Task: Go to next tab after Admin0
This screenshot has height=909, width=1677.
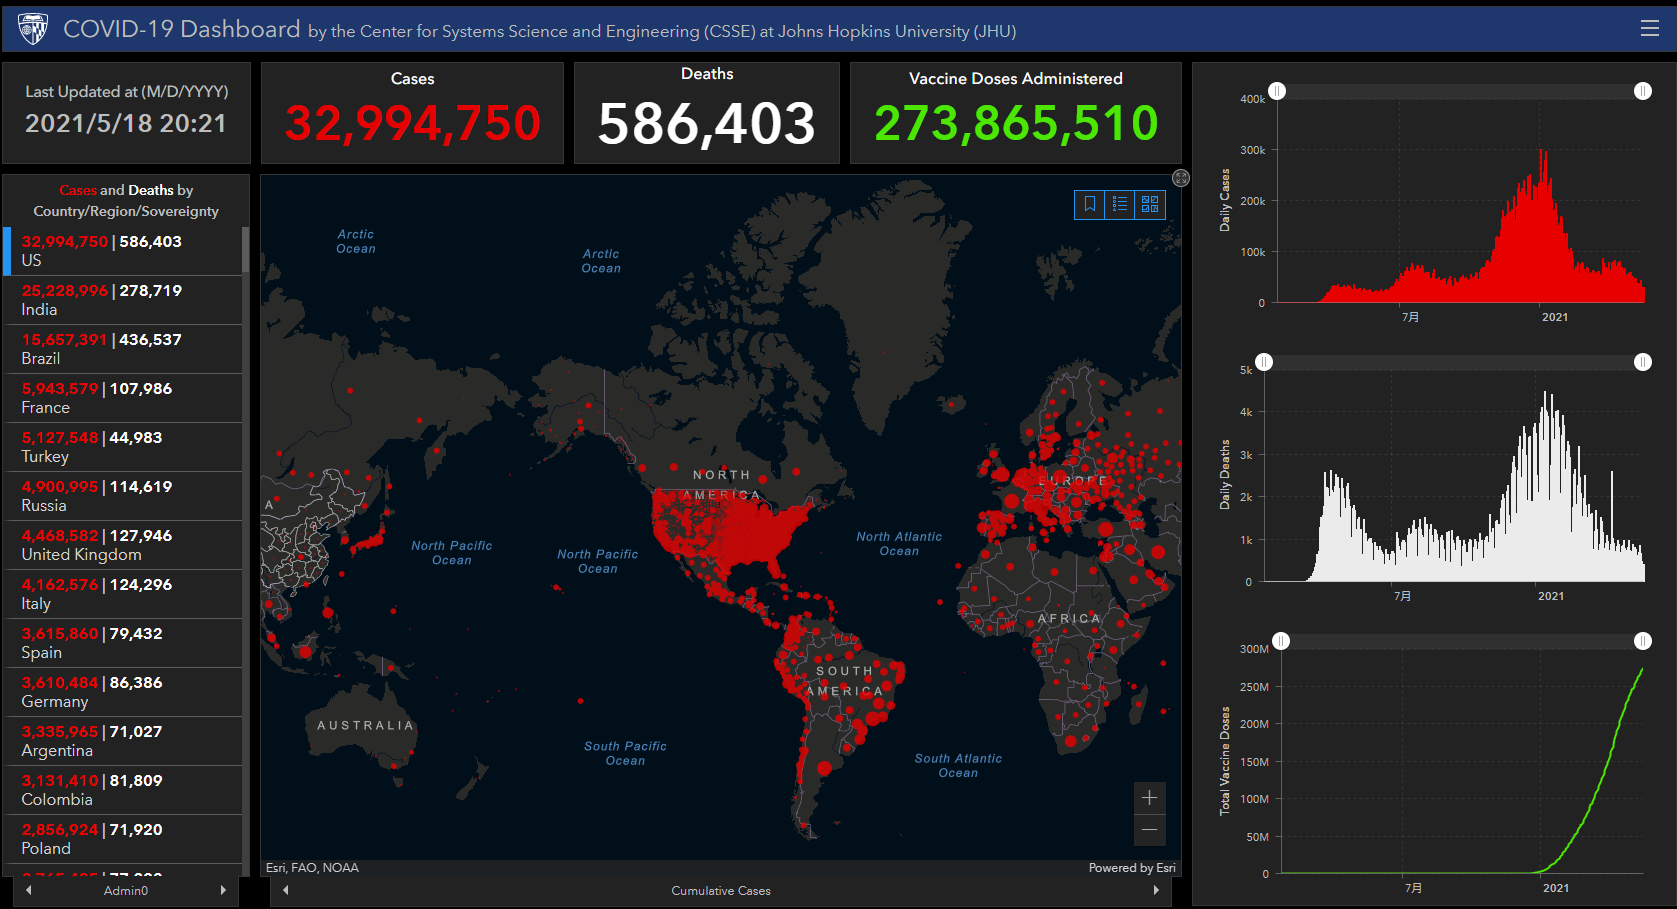Action: coord(223,890)
